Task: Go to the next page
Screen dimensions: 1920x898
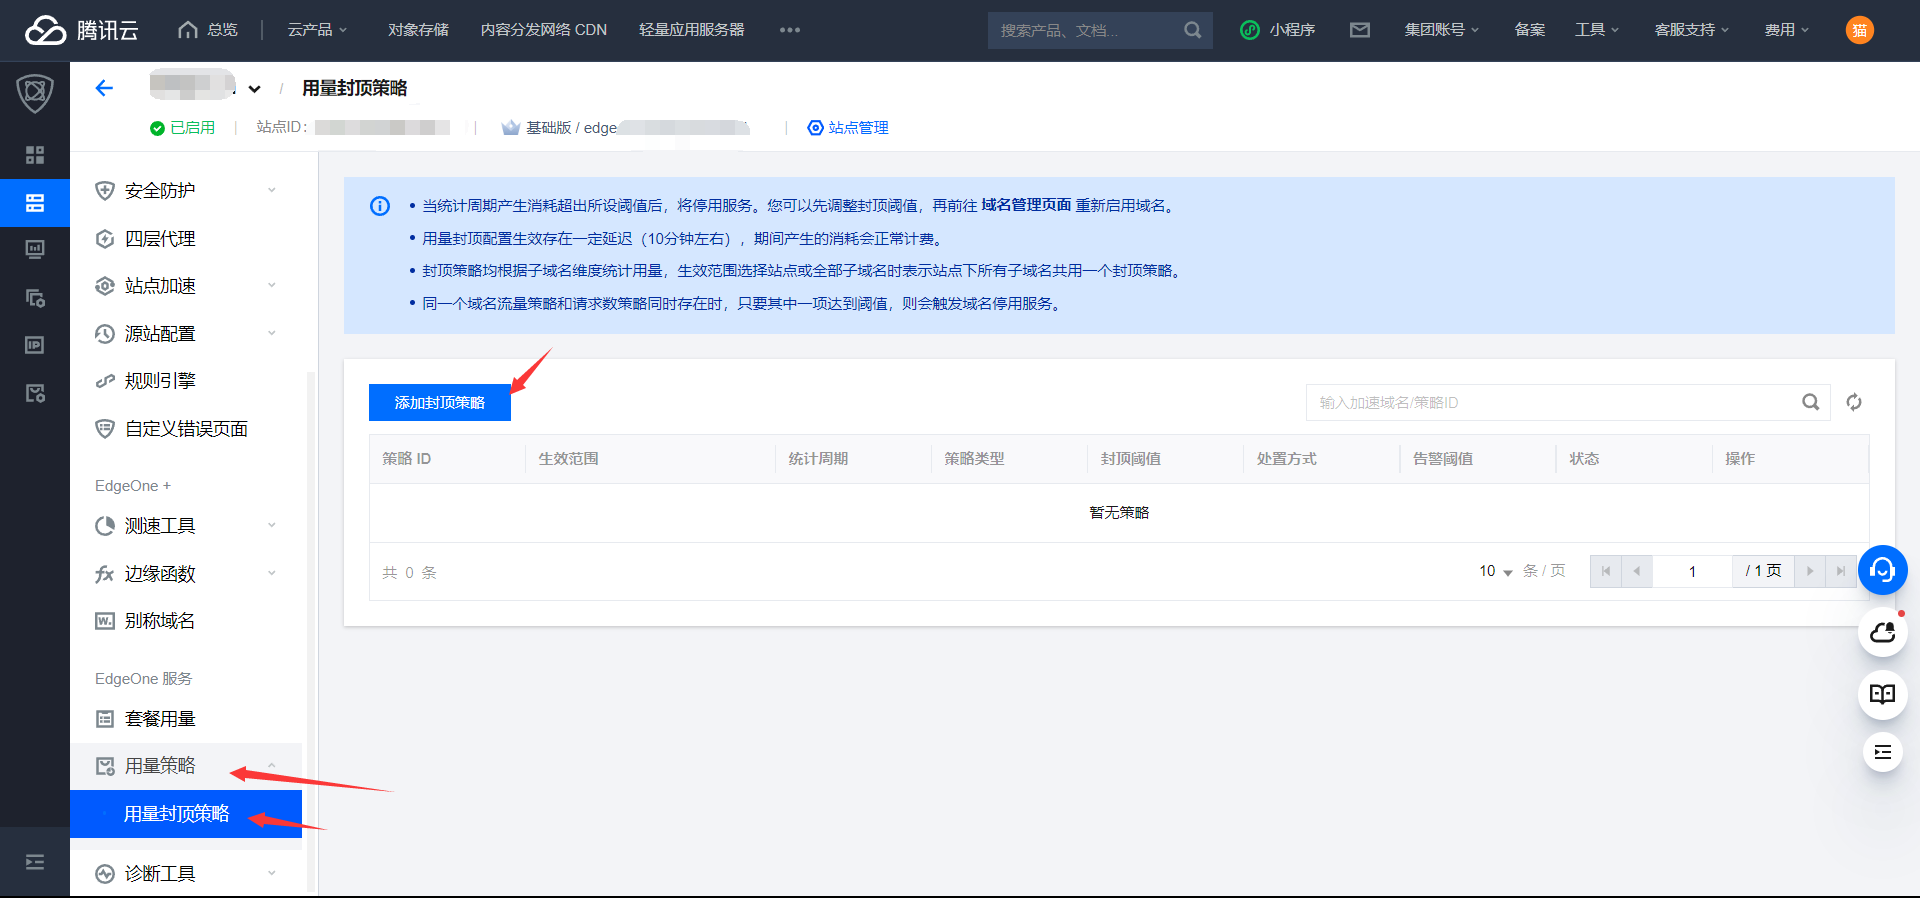Action: 1810,571
